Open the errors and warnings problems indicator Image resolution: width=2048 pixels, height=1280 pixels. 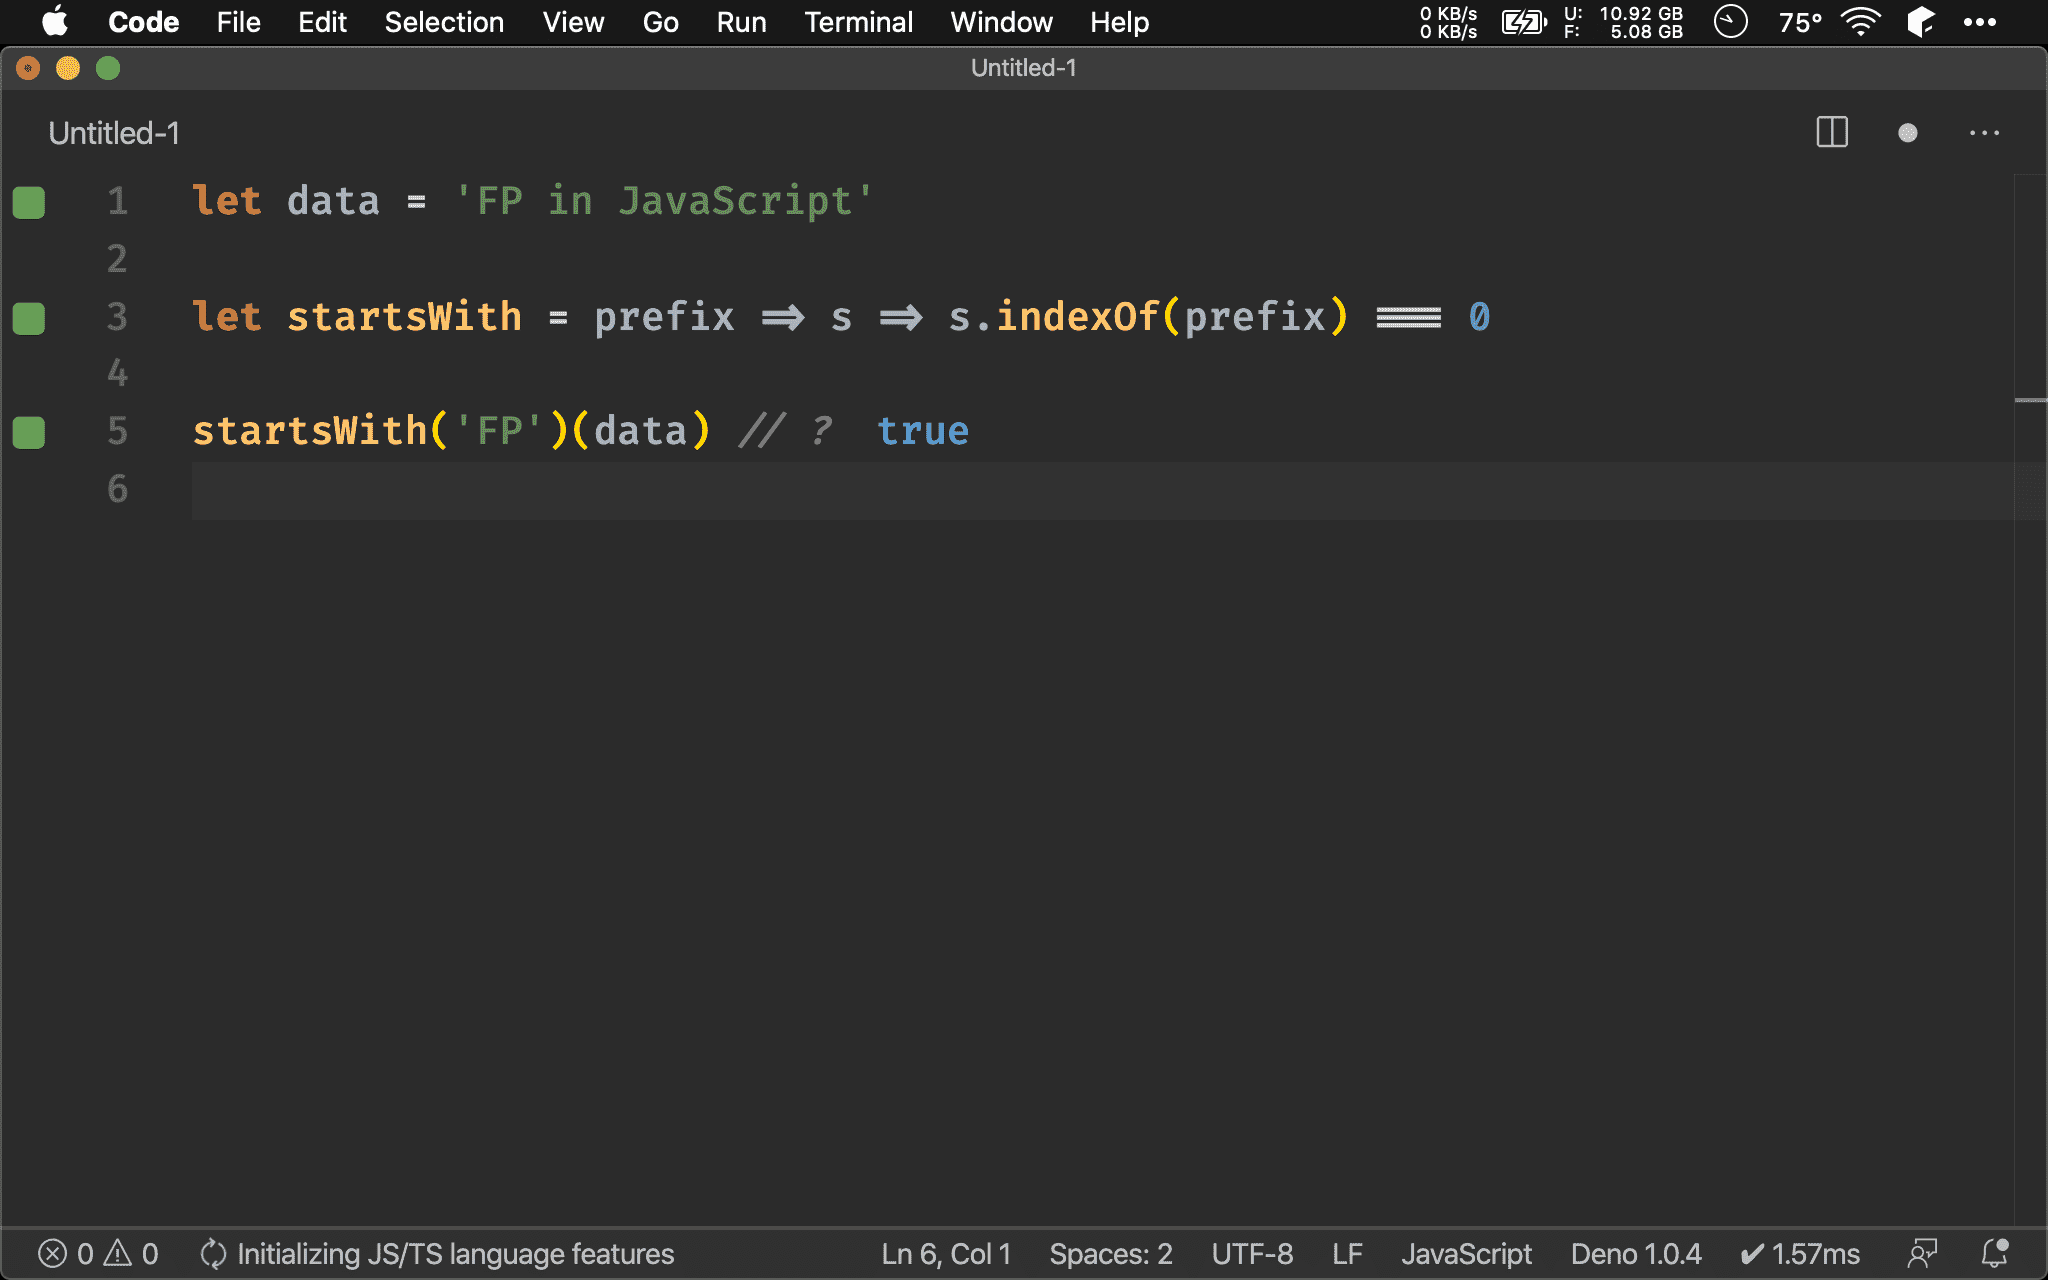[98, 1253]
